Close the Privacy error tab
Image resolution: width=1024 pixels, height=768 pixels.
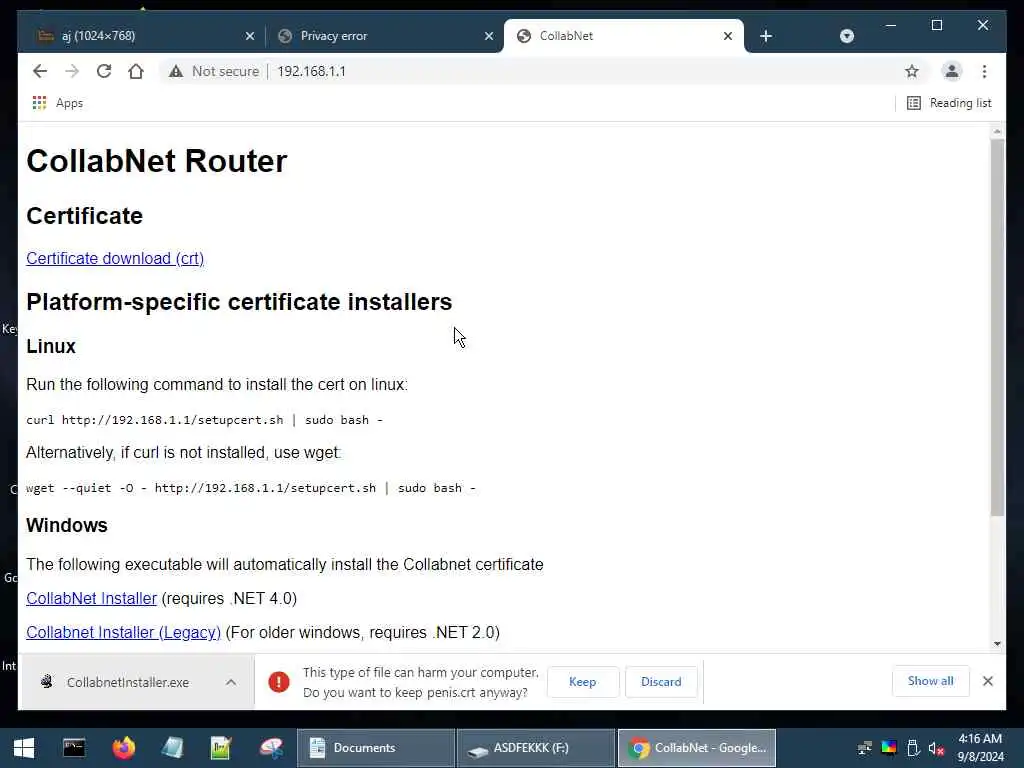(488, 36)
